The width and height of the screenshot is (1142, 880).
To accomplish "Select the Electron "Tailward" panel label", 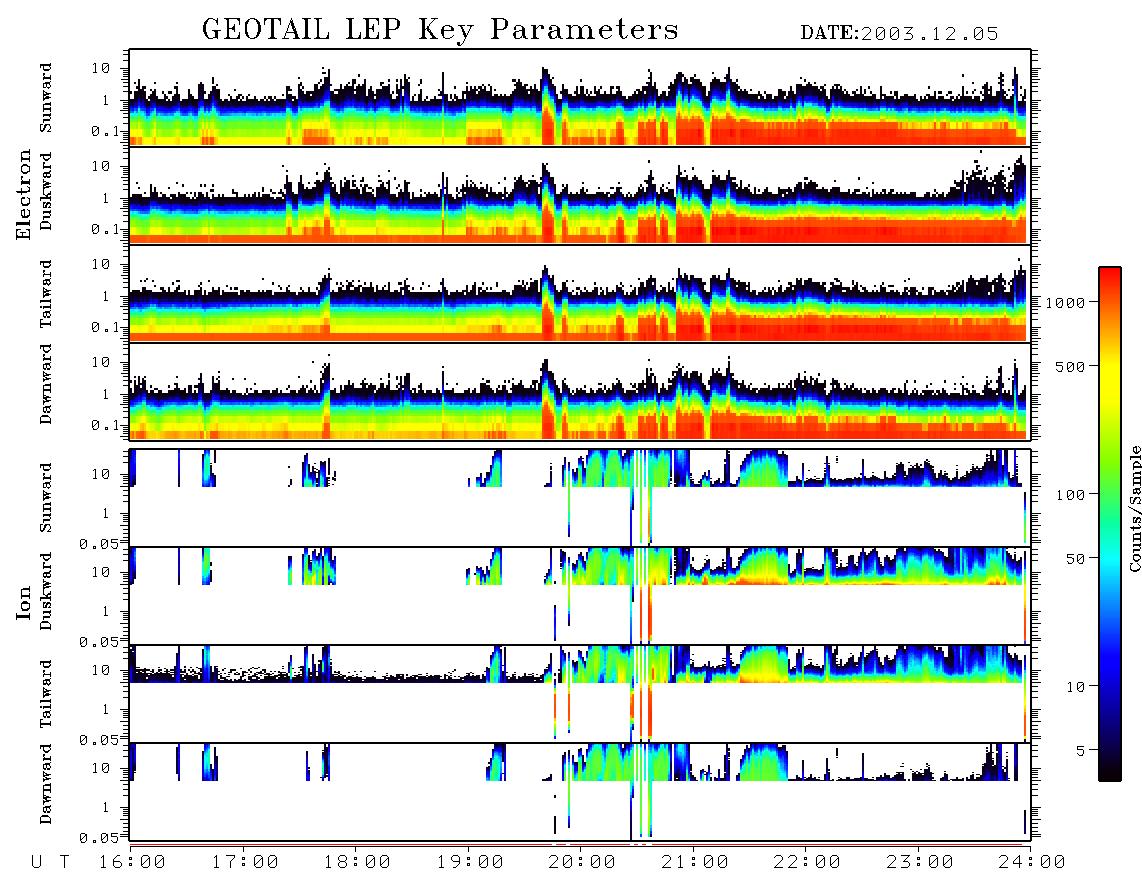I will point(46,293).
